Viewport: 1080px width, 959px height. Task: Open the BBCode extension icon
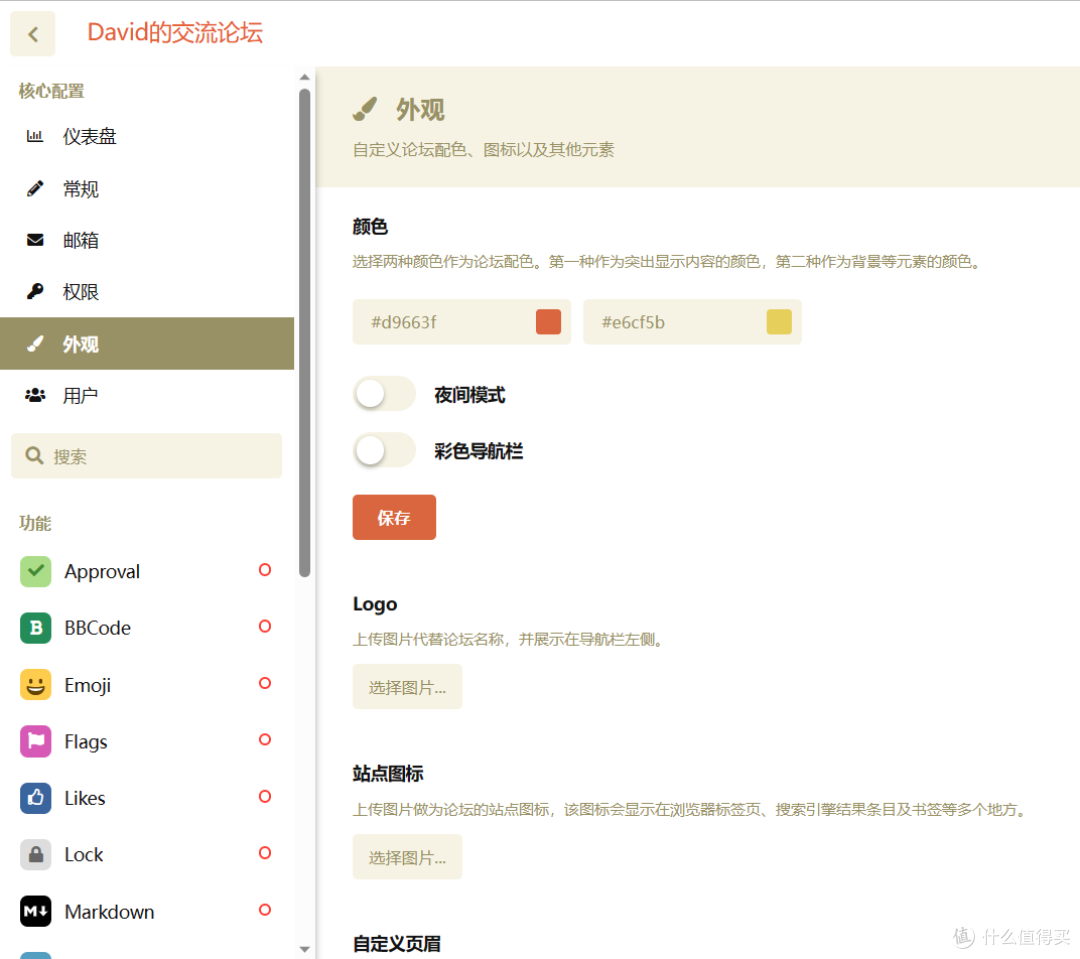tap(36, 628)
